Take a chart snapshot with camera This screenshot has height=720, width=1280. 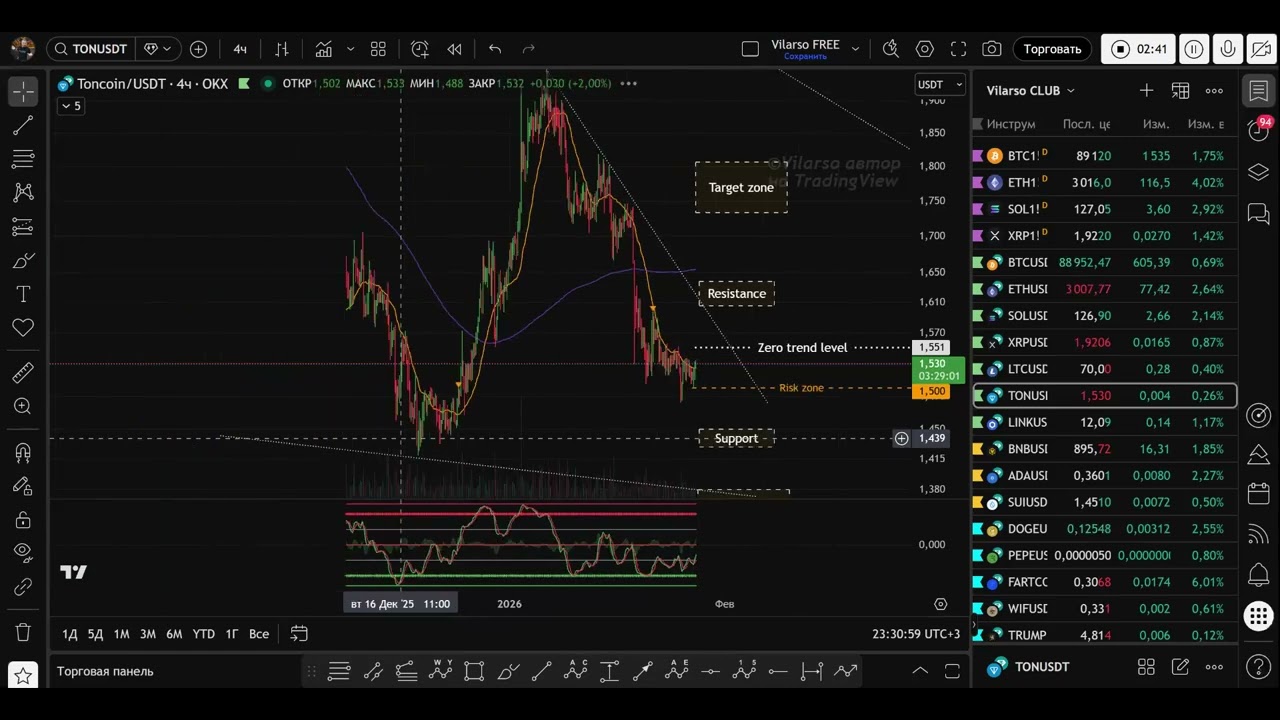point(992,49)
